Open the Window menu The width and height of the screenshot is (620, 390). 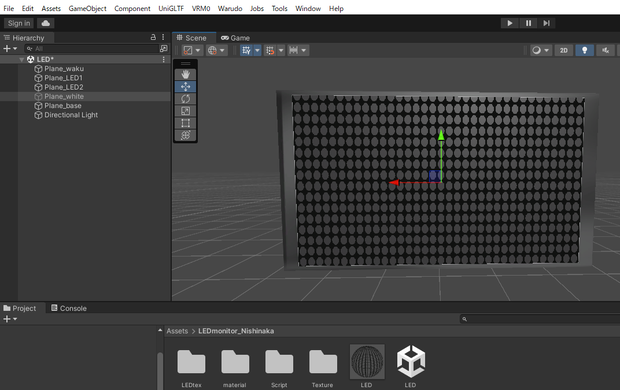(x=308, y=8)
